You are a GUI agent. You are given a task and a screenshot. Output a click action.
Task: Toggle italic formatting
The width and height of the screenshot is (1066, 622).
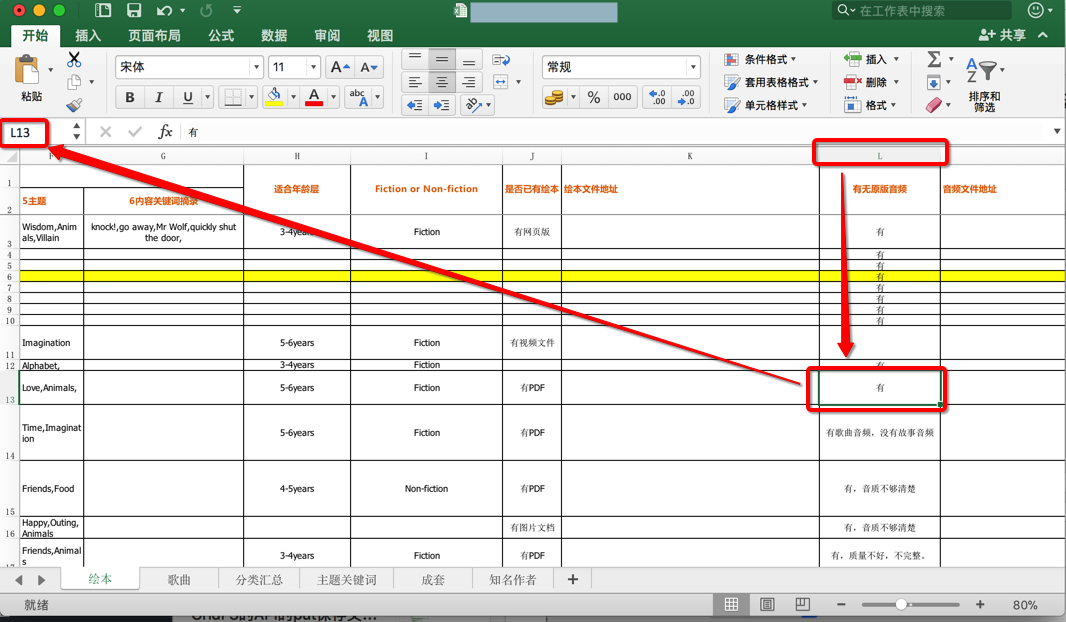point(158,97)
